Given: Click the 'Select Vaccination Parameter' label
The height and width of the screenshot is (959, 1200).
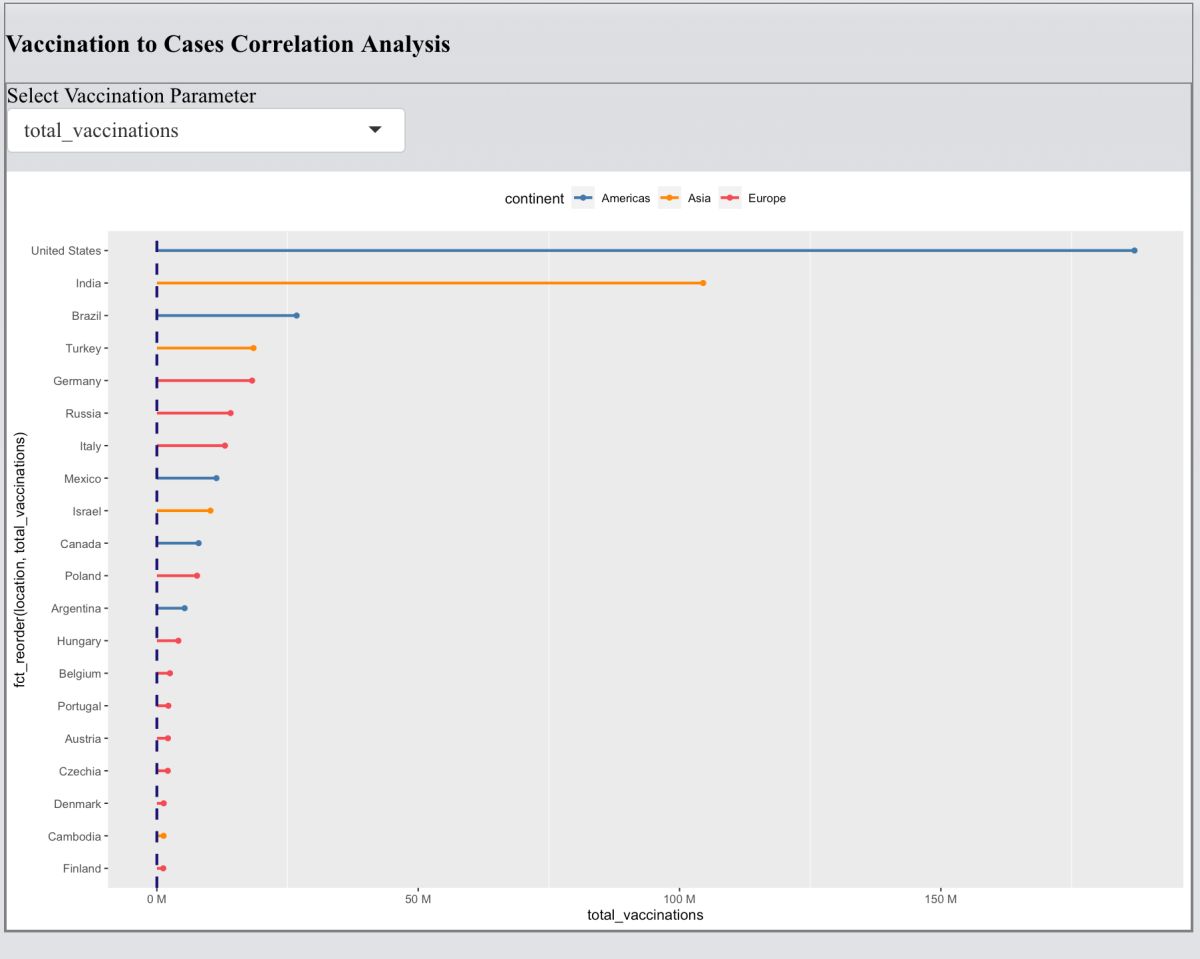Looking at the screenshot, I should click(x=132, y=96).
